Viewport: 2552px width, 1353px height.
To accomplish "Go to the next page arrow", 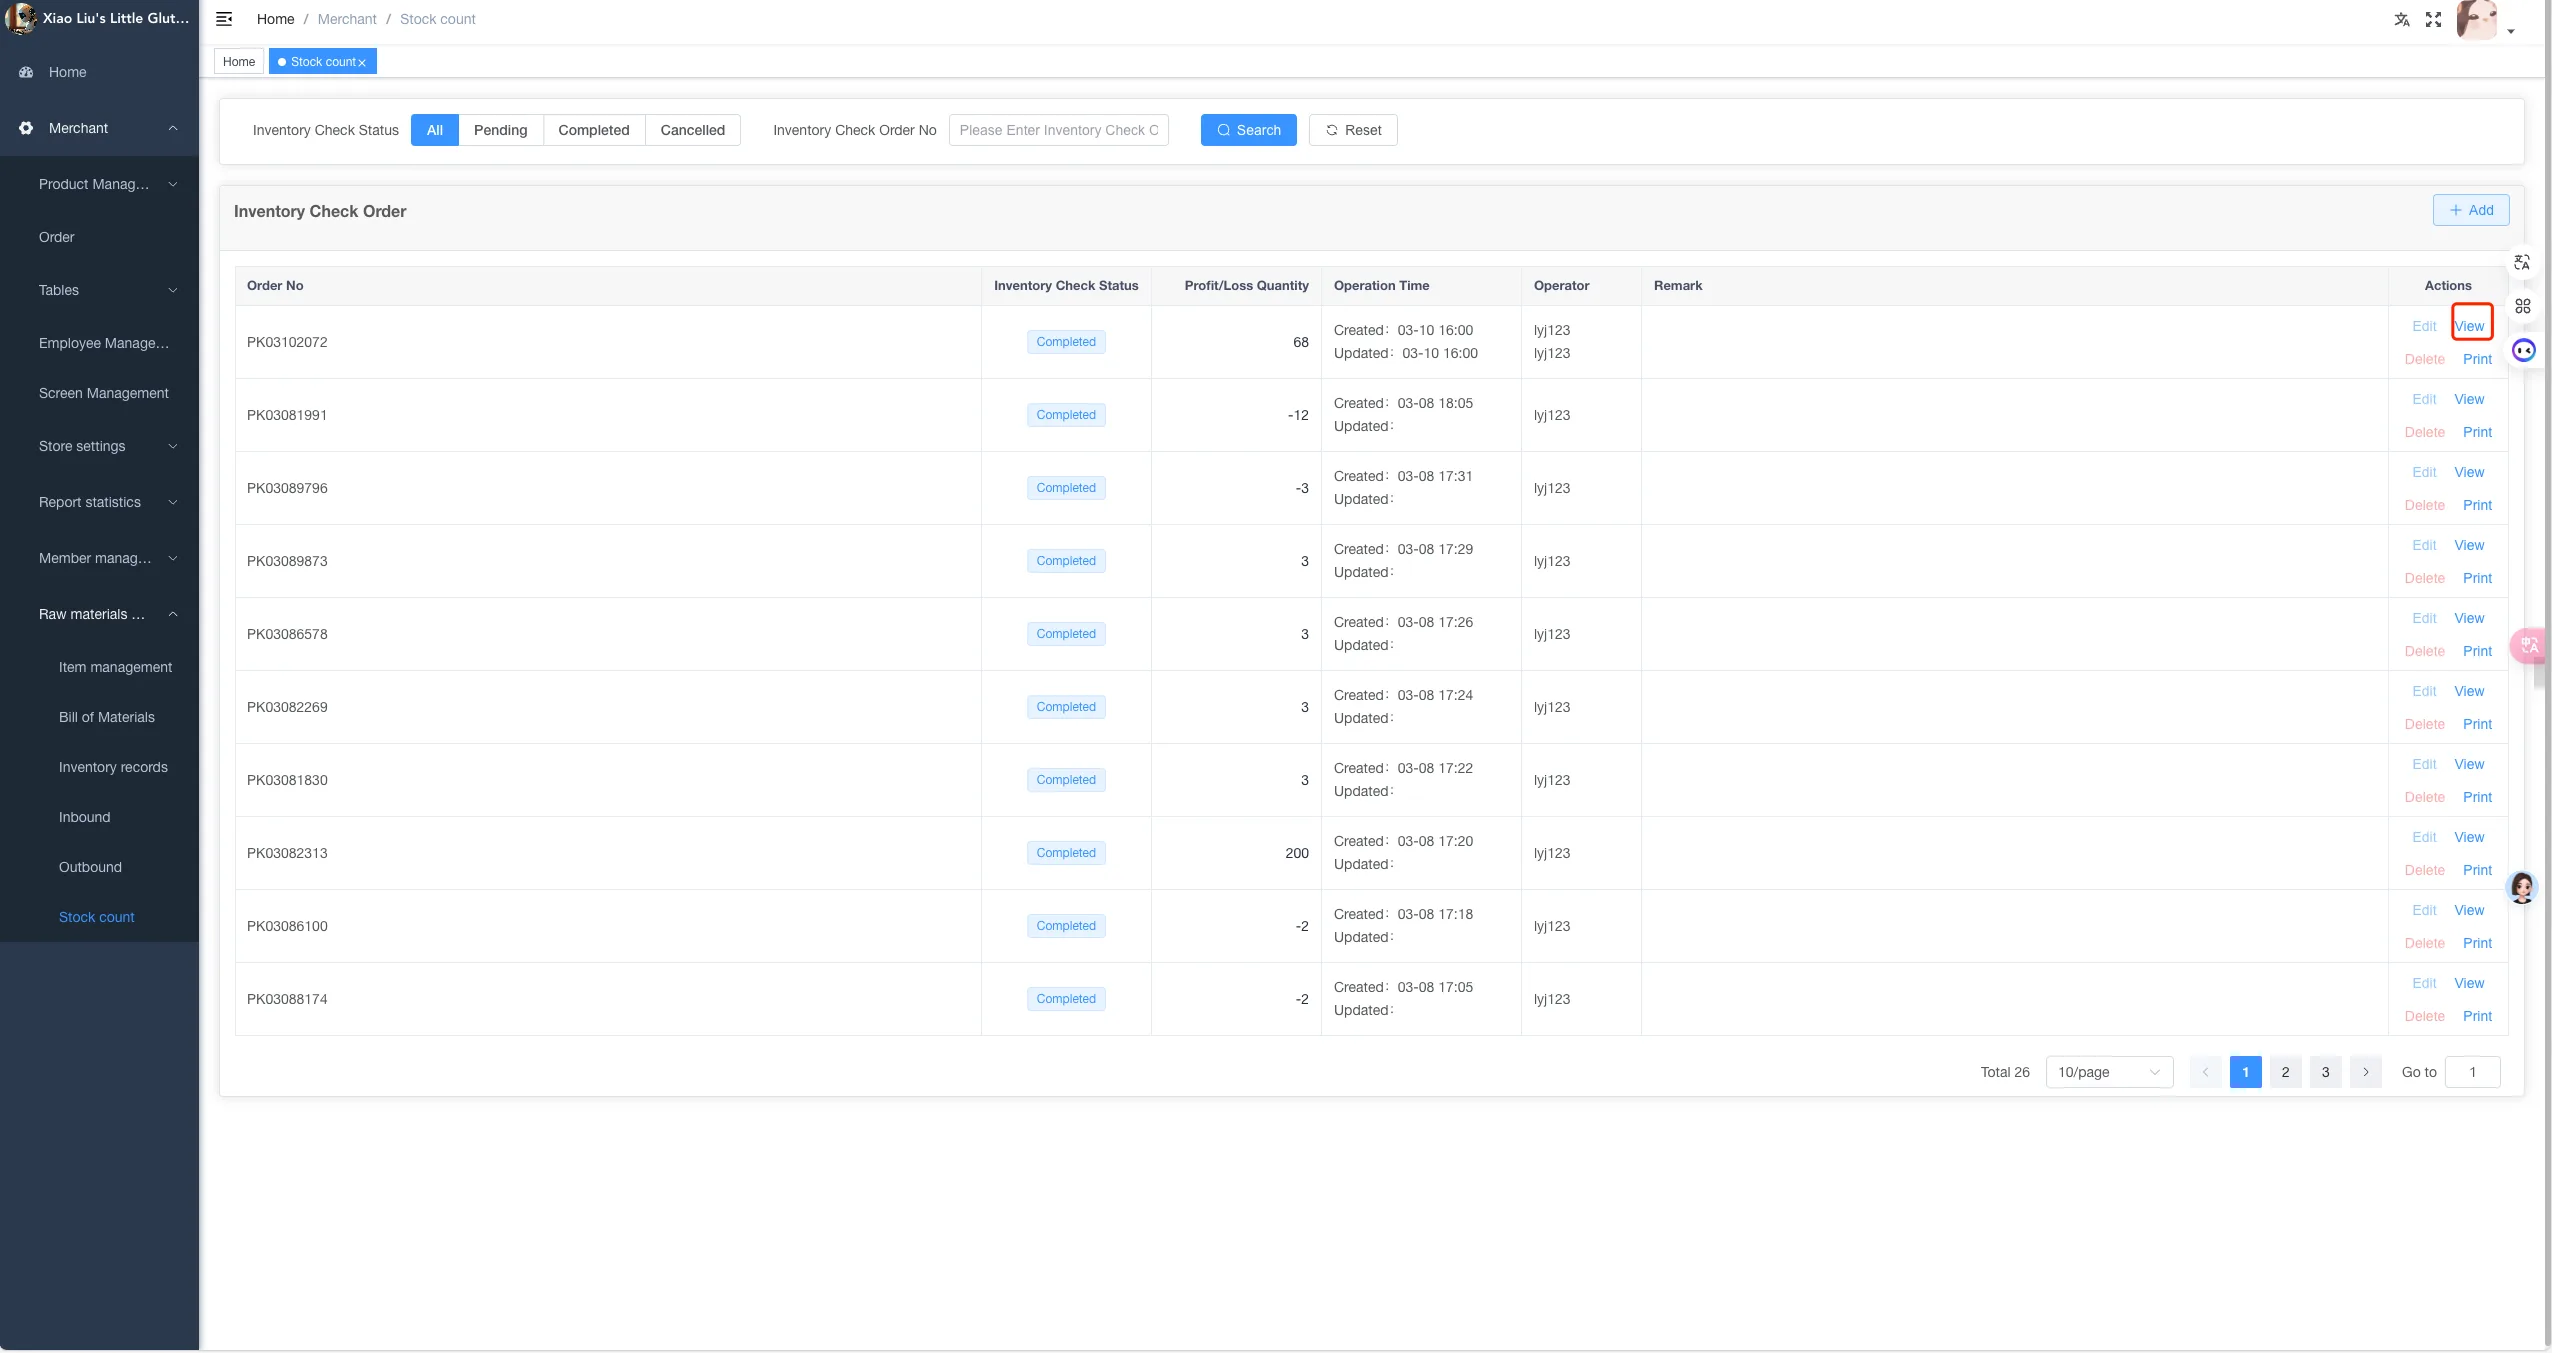I will 2365,1072.
